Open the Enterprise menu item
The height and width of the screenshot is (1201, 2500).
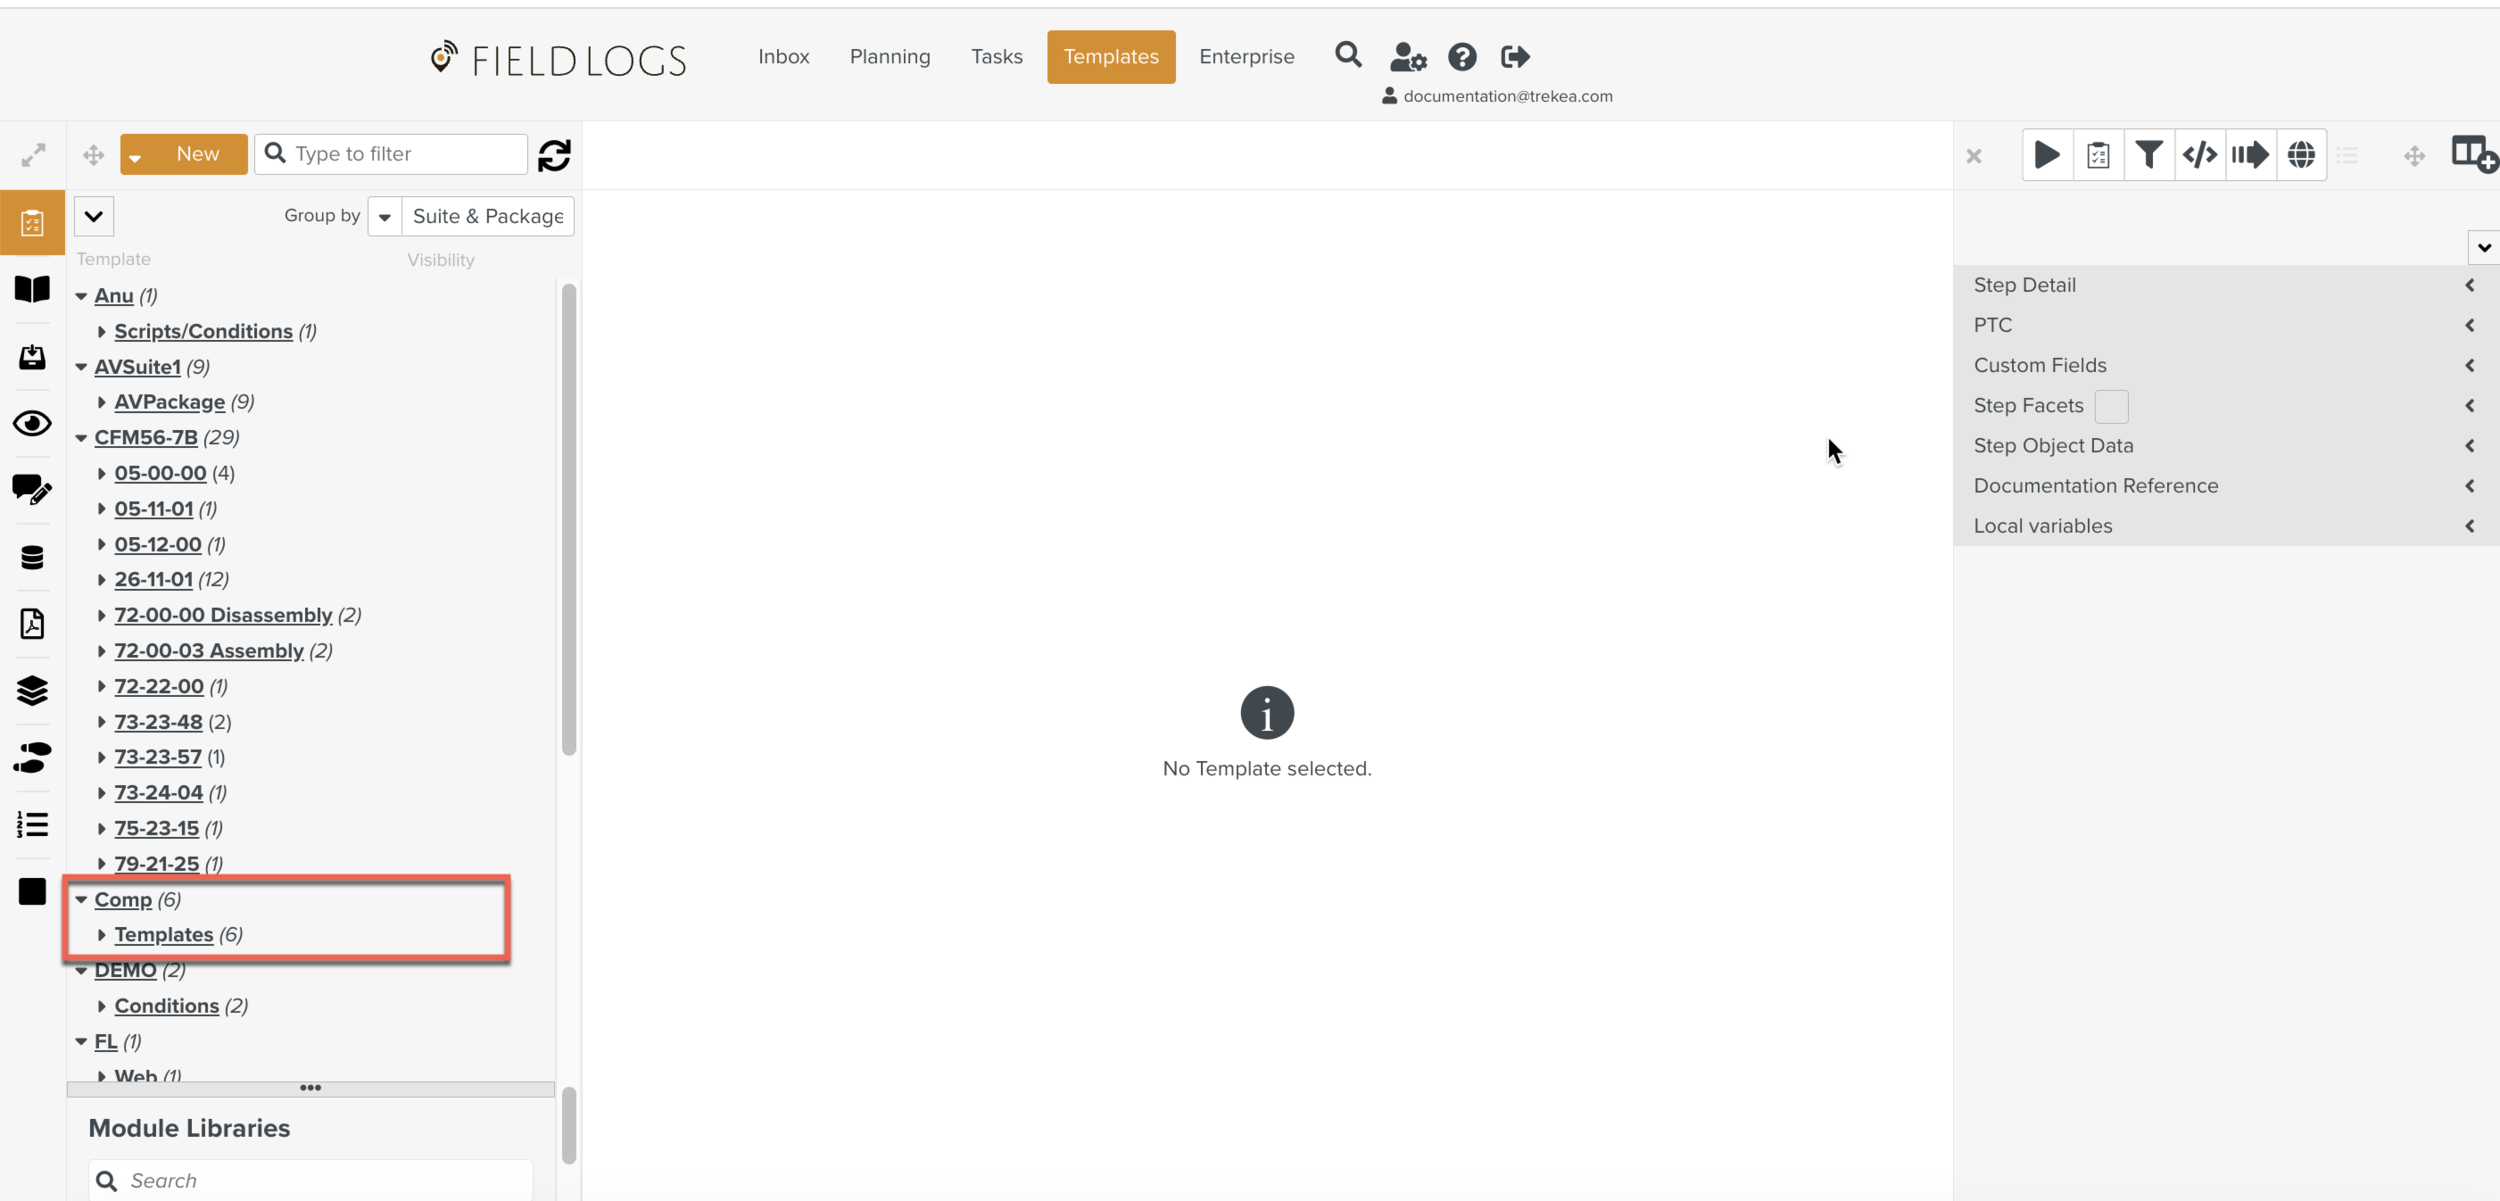[1246, 57]
